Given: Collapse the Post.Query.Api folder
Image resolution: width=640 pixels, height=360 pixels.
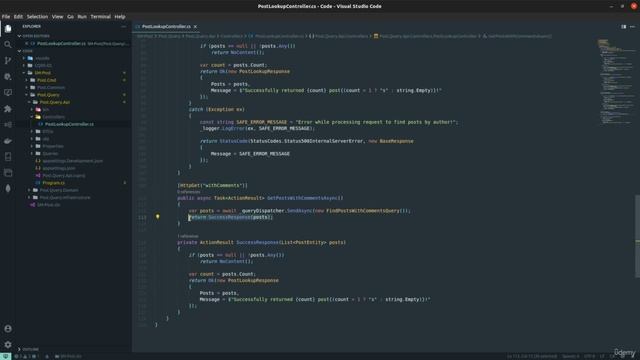Looking at the screenshot, I should pyautogui.click(x=55, y=102).
